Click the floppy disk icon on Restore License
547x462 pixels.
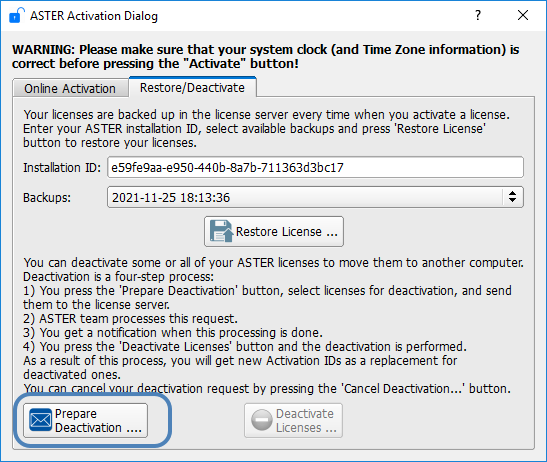click(221, 231)
